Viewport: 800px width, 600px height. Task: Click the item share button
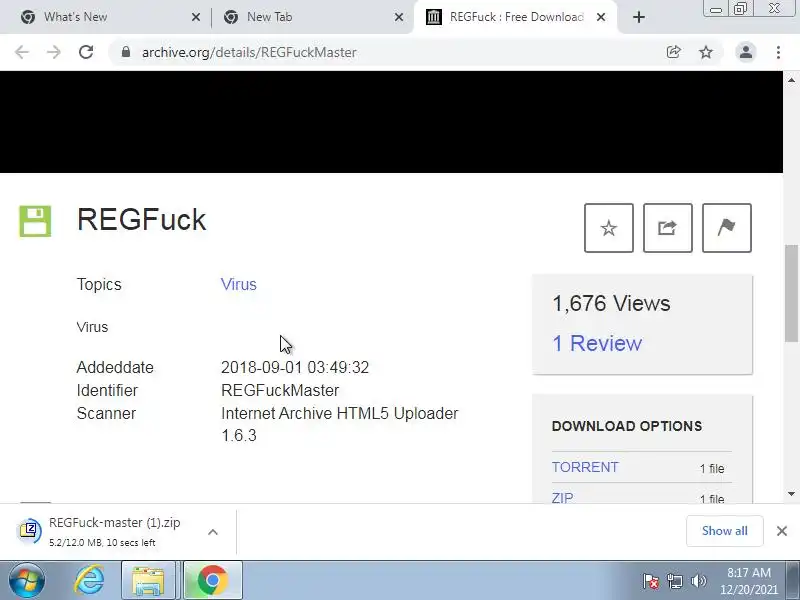pyautogui.click(x=667, y=228)
